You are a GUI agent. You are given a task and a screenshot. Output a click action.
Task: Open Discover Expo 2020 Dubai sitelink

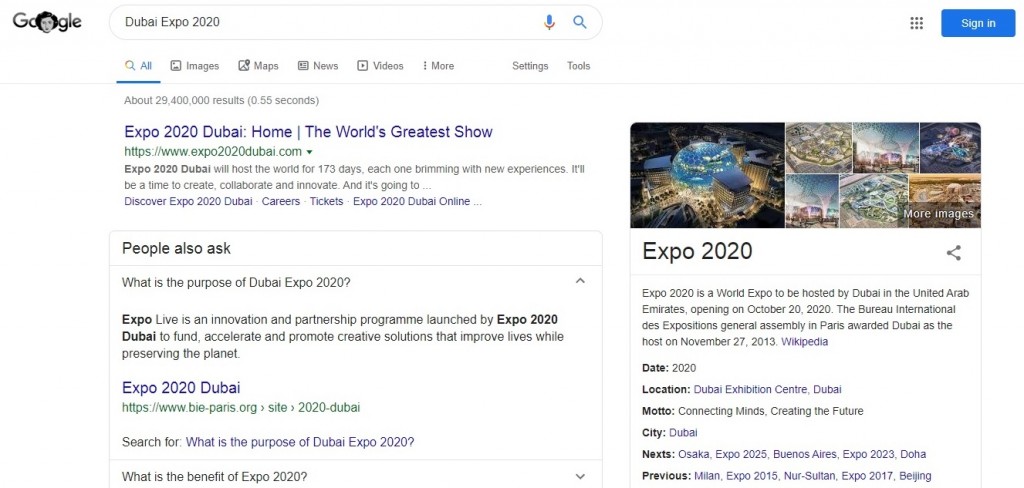click(x=188, y=201)
